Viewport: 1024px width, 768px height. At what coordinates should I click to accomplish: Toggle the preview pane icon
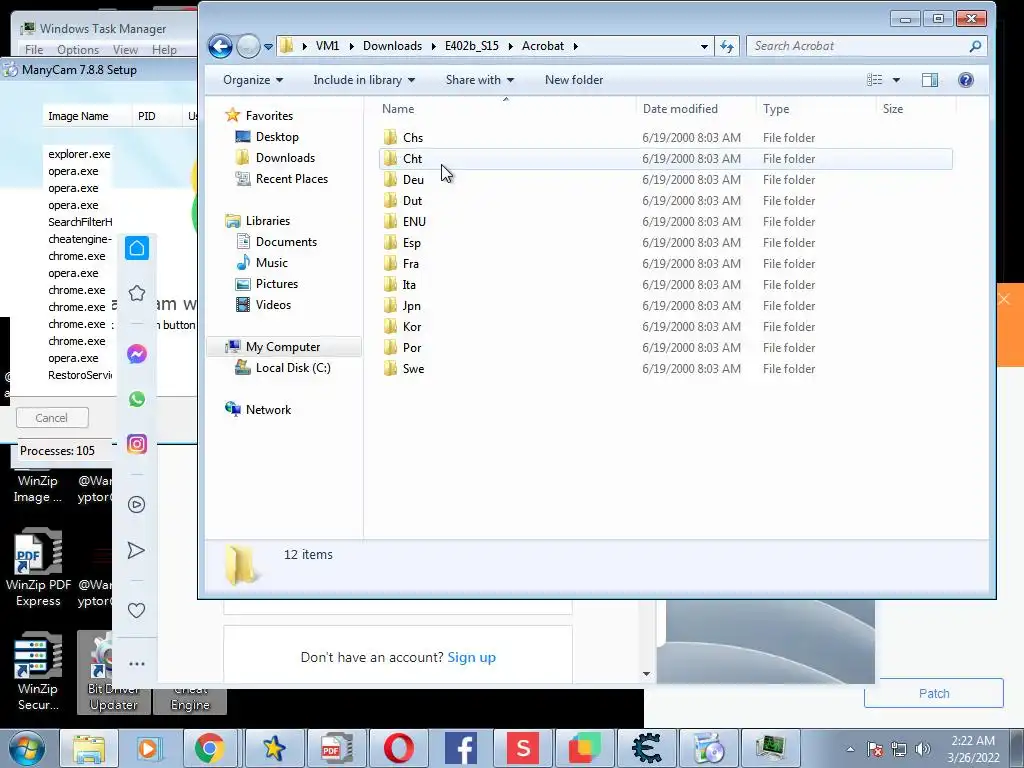pos(930,80)
